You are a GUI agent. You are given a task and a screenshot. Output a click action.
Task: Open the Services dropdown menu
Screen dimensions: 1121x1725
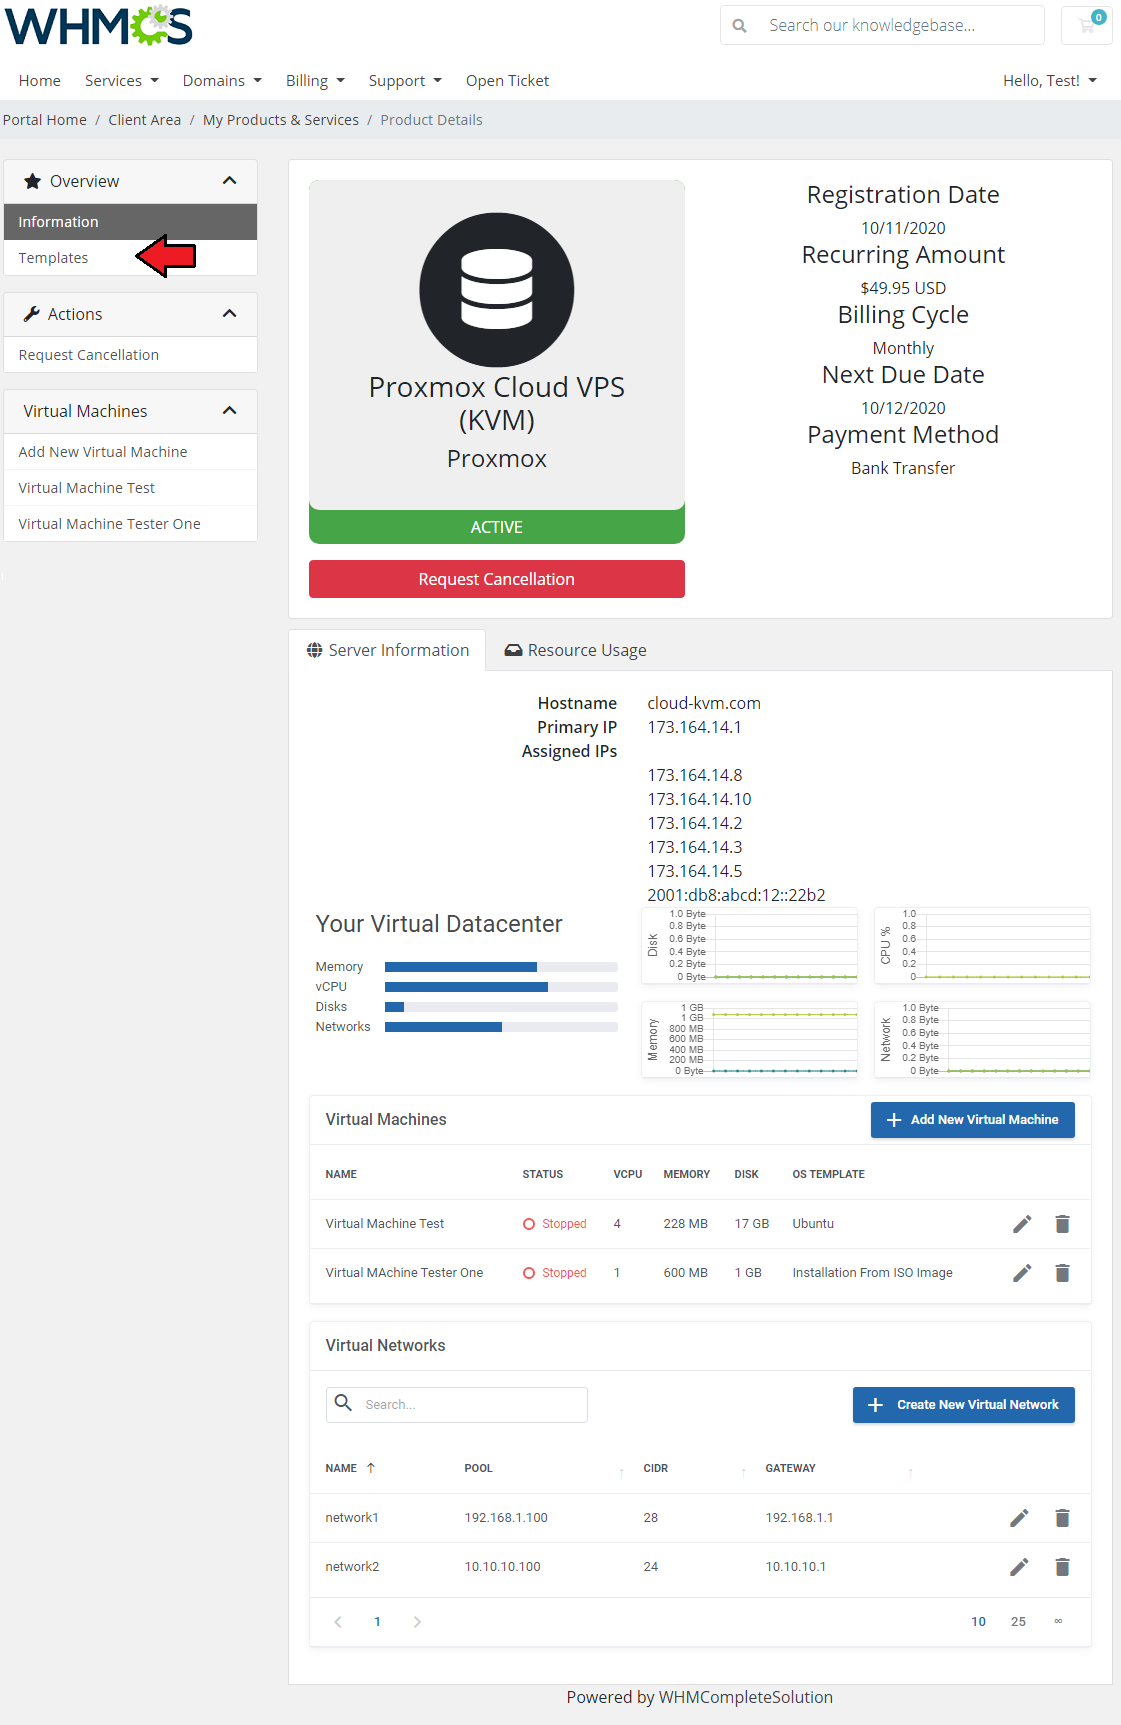[x=121, y=81]
